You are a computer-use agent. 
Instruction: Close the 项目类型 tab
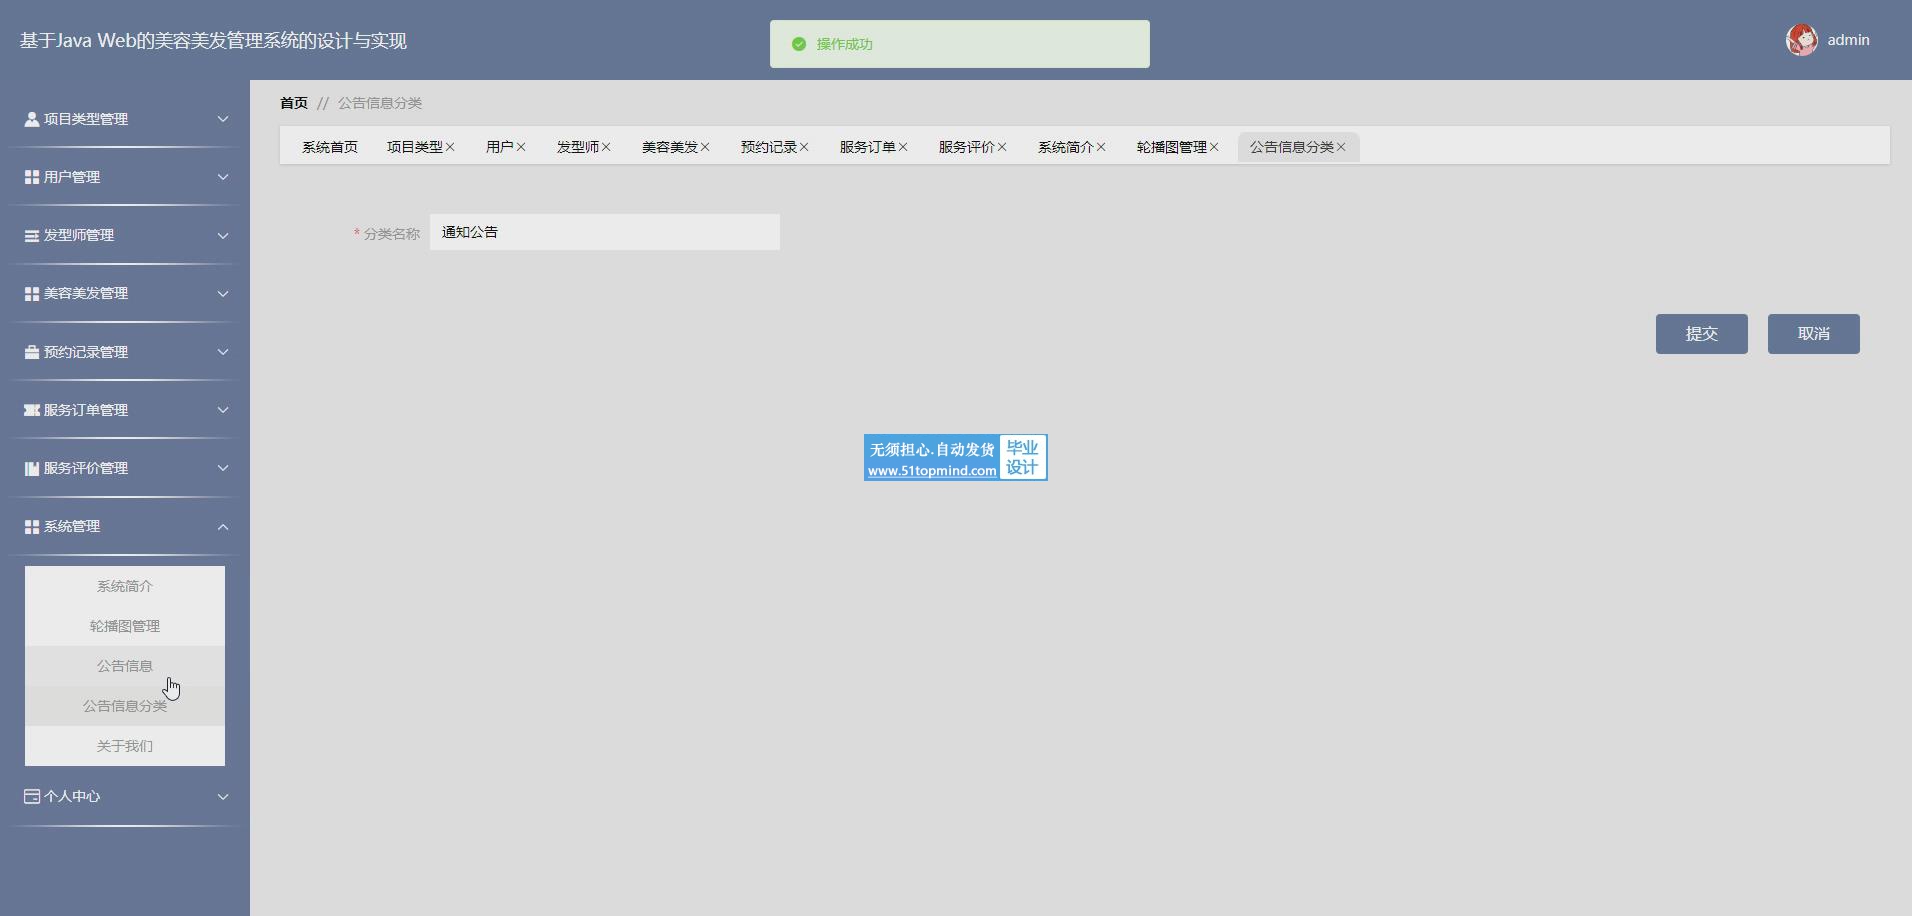tap(450, 147)
